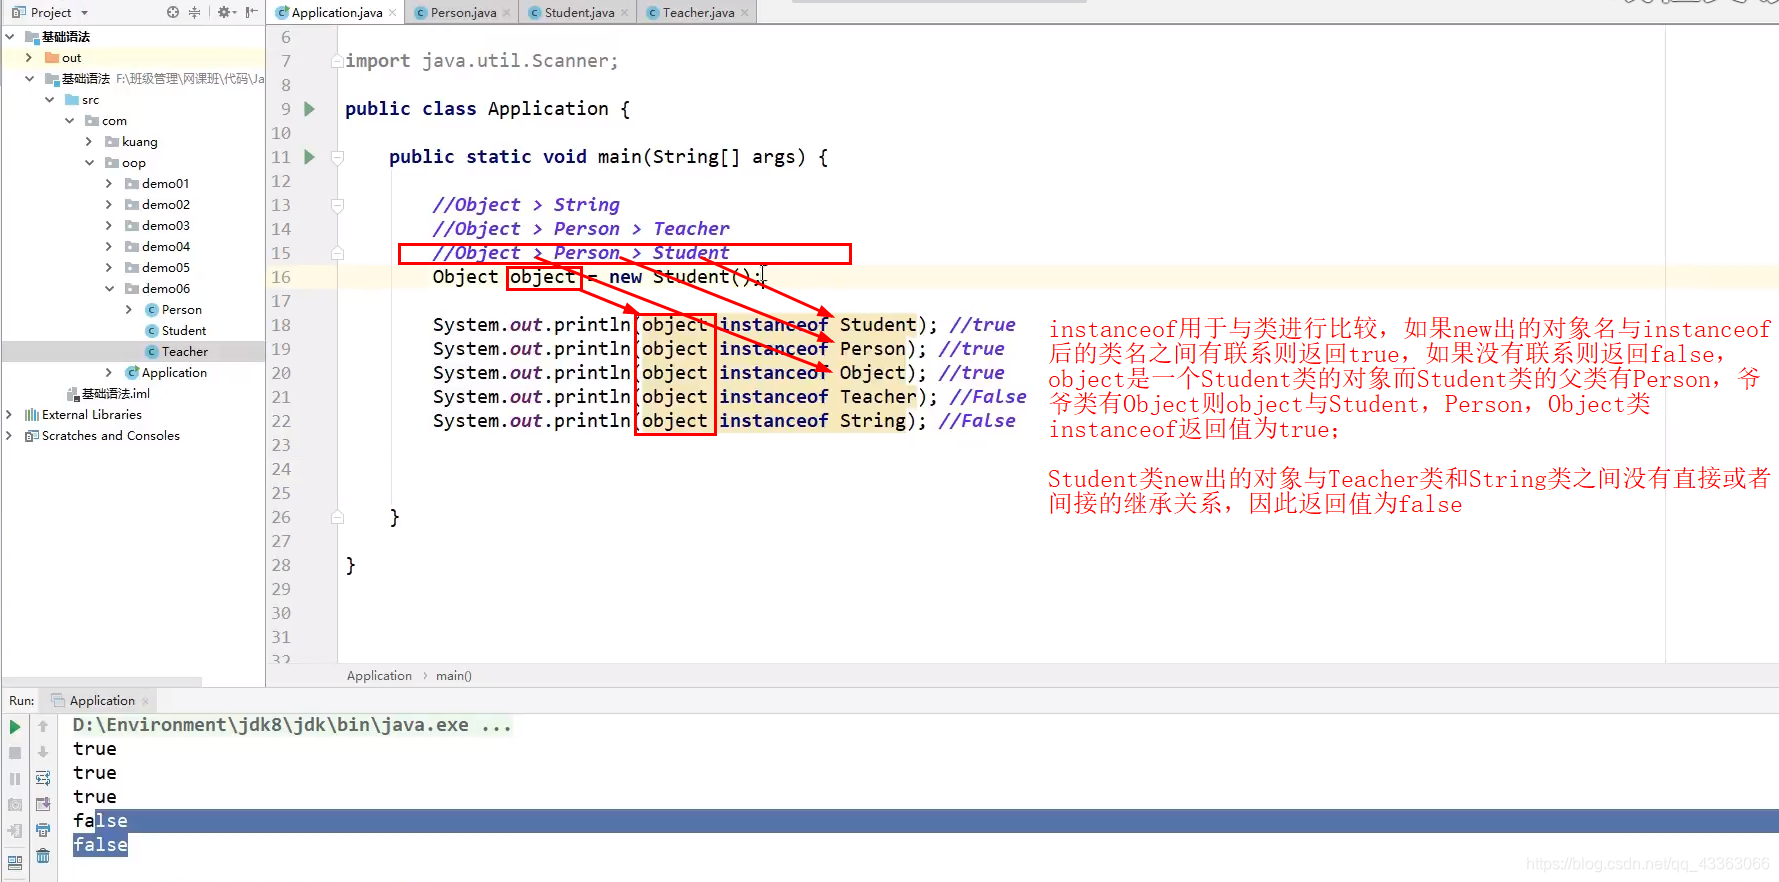Viewport: 1779px width, 882px height.
Task: Switch to the Teacher.java tab
Action: [698, 13]
